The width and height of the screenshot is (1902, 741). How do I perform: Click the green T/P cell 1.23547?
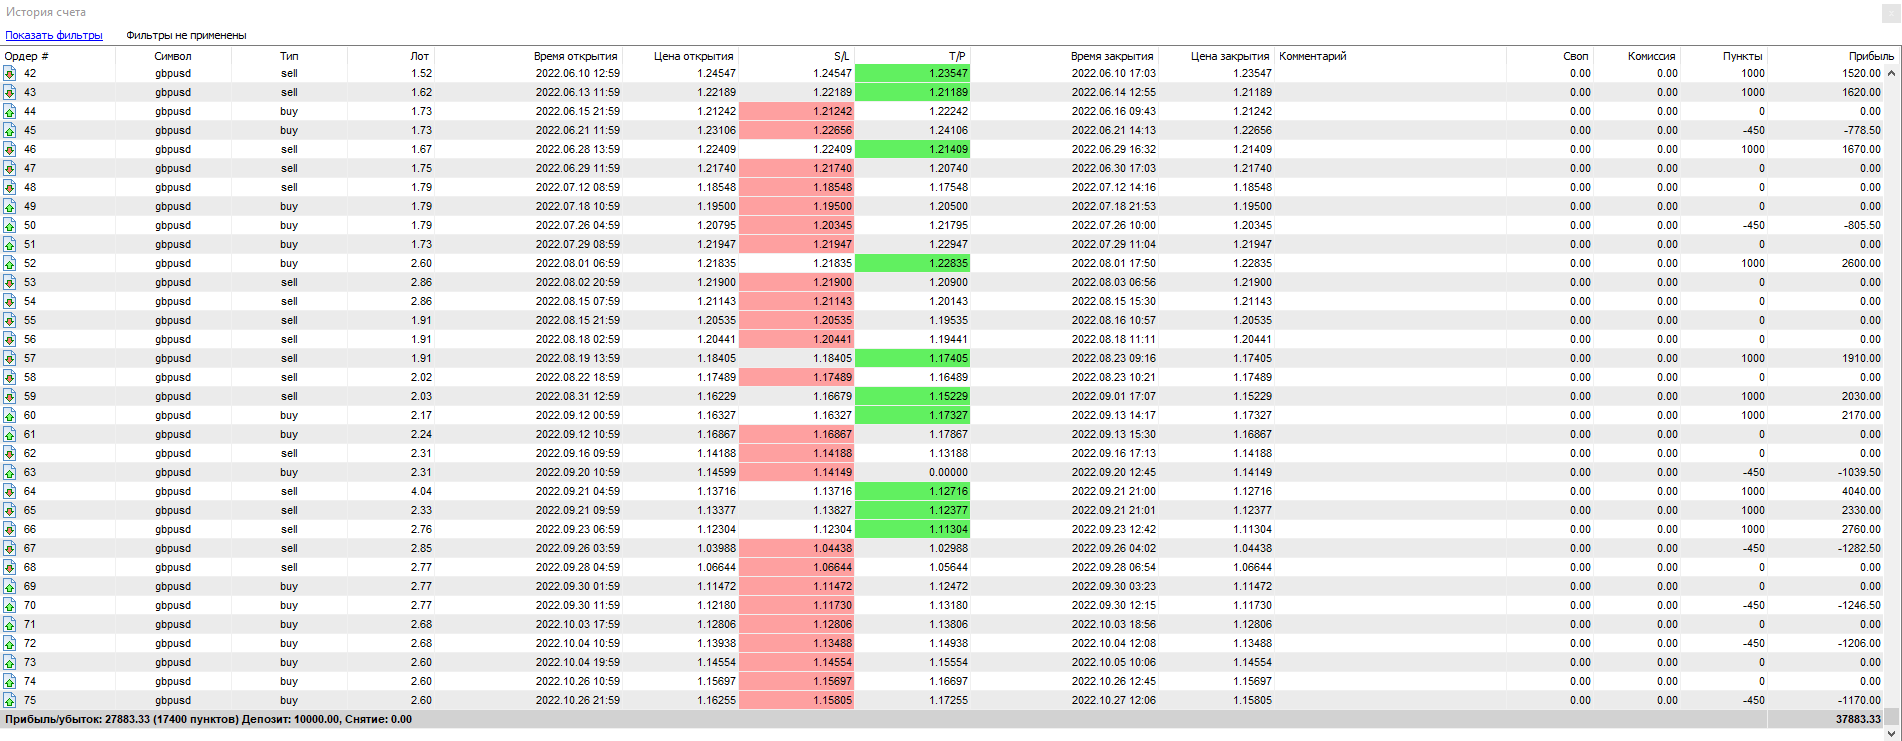(x=912, y=73)
